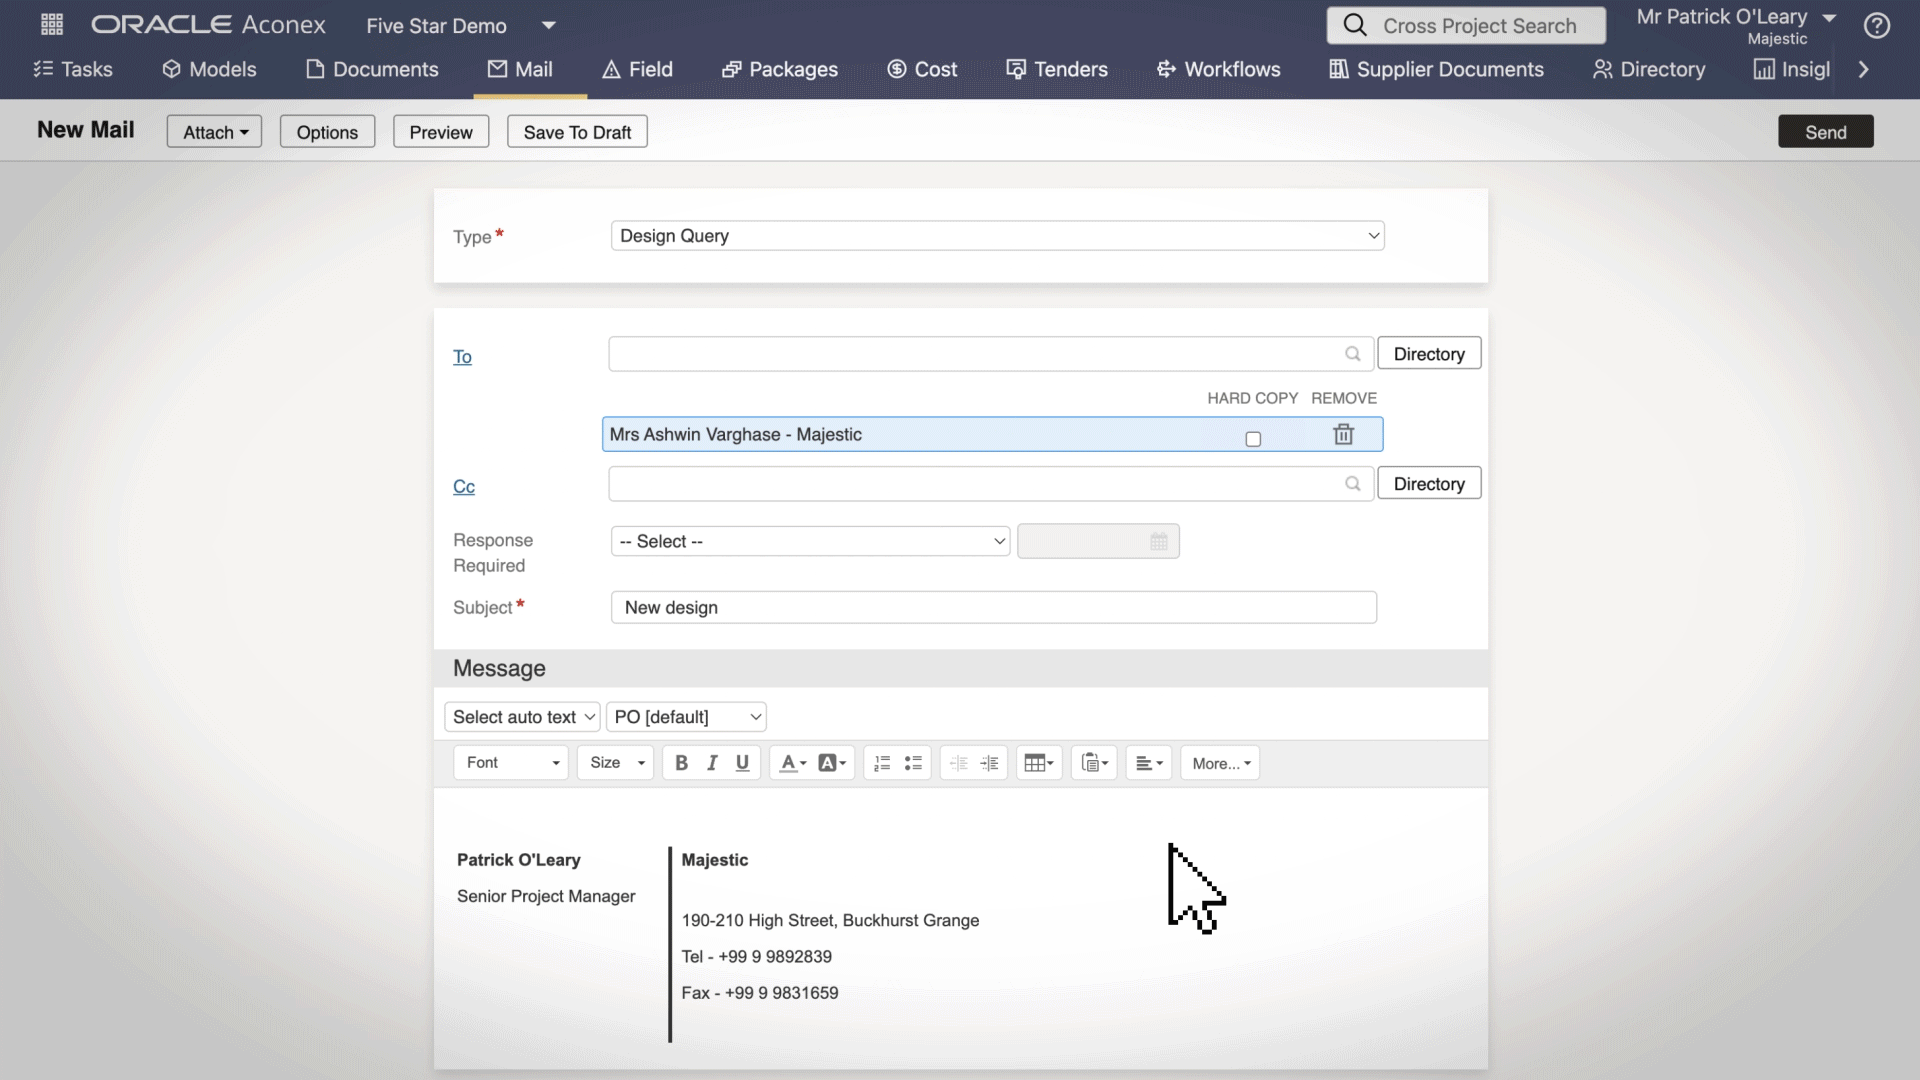Viewport: 1920px width, 1080px height.
Task: Switch to the Documents tab
Action: coord(372,69)
